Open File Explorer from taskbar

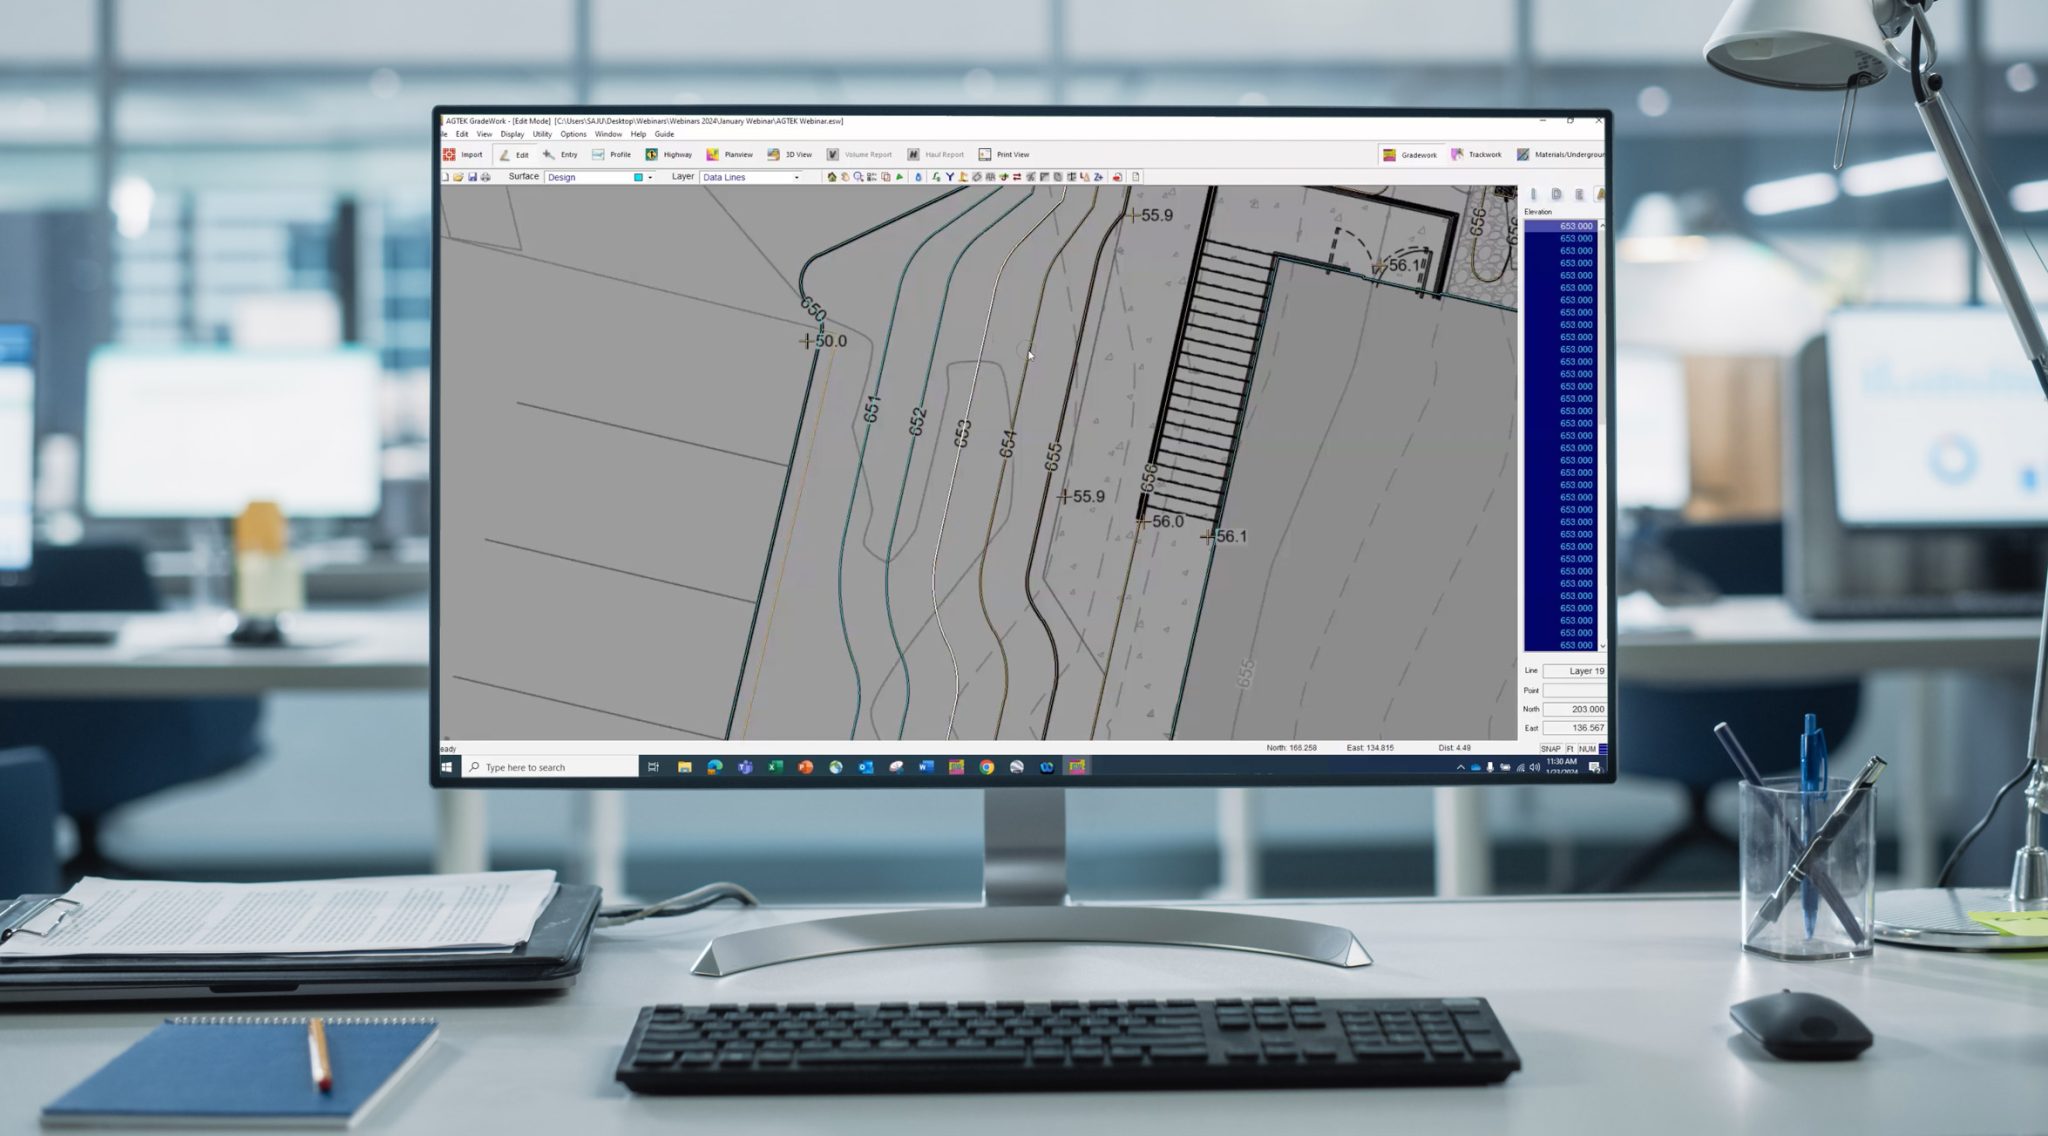point(685,767)
